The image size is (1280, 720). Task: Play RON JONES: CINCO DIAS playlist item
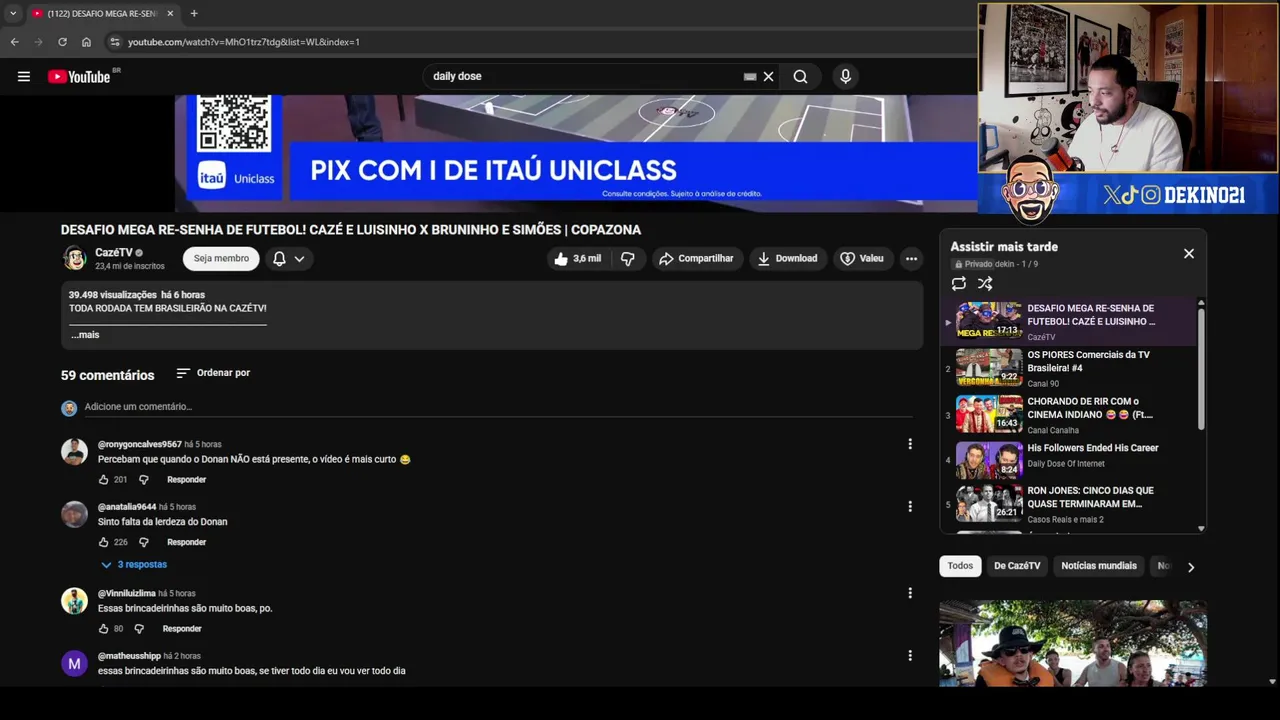(1068, 505)
